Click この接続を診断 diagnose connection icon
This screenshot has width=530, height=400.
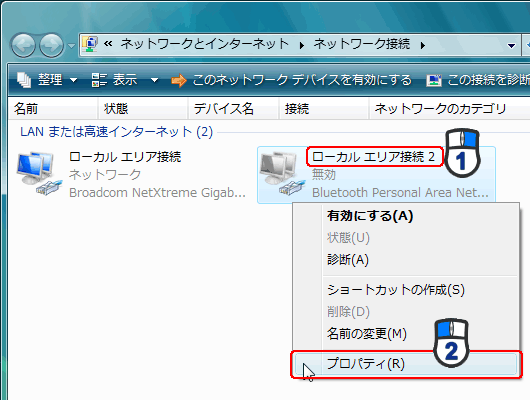click(x=434, y=80)
